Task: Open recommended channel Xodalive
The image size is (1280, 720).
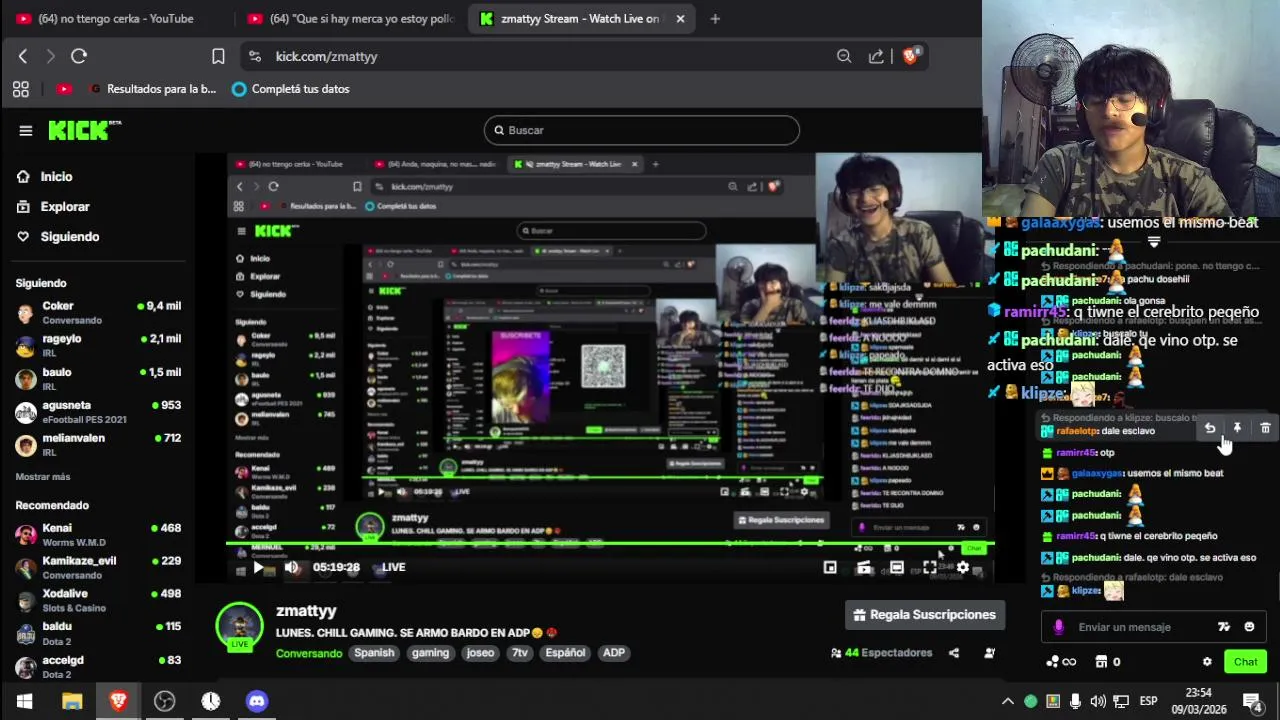Action: (x=98, y=601)
